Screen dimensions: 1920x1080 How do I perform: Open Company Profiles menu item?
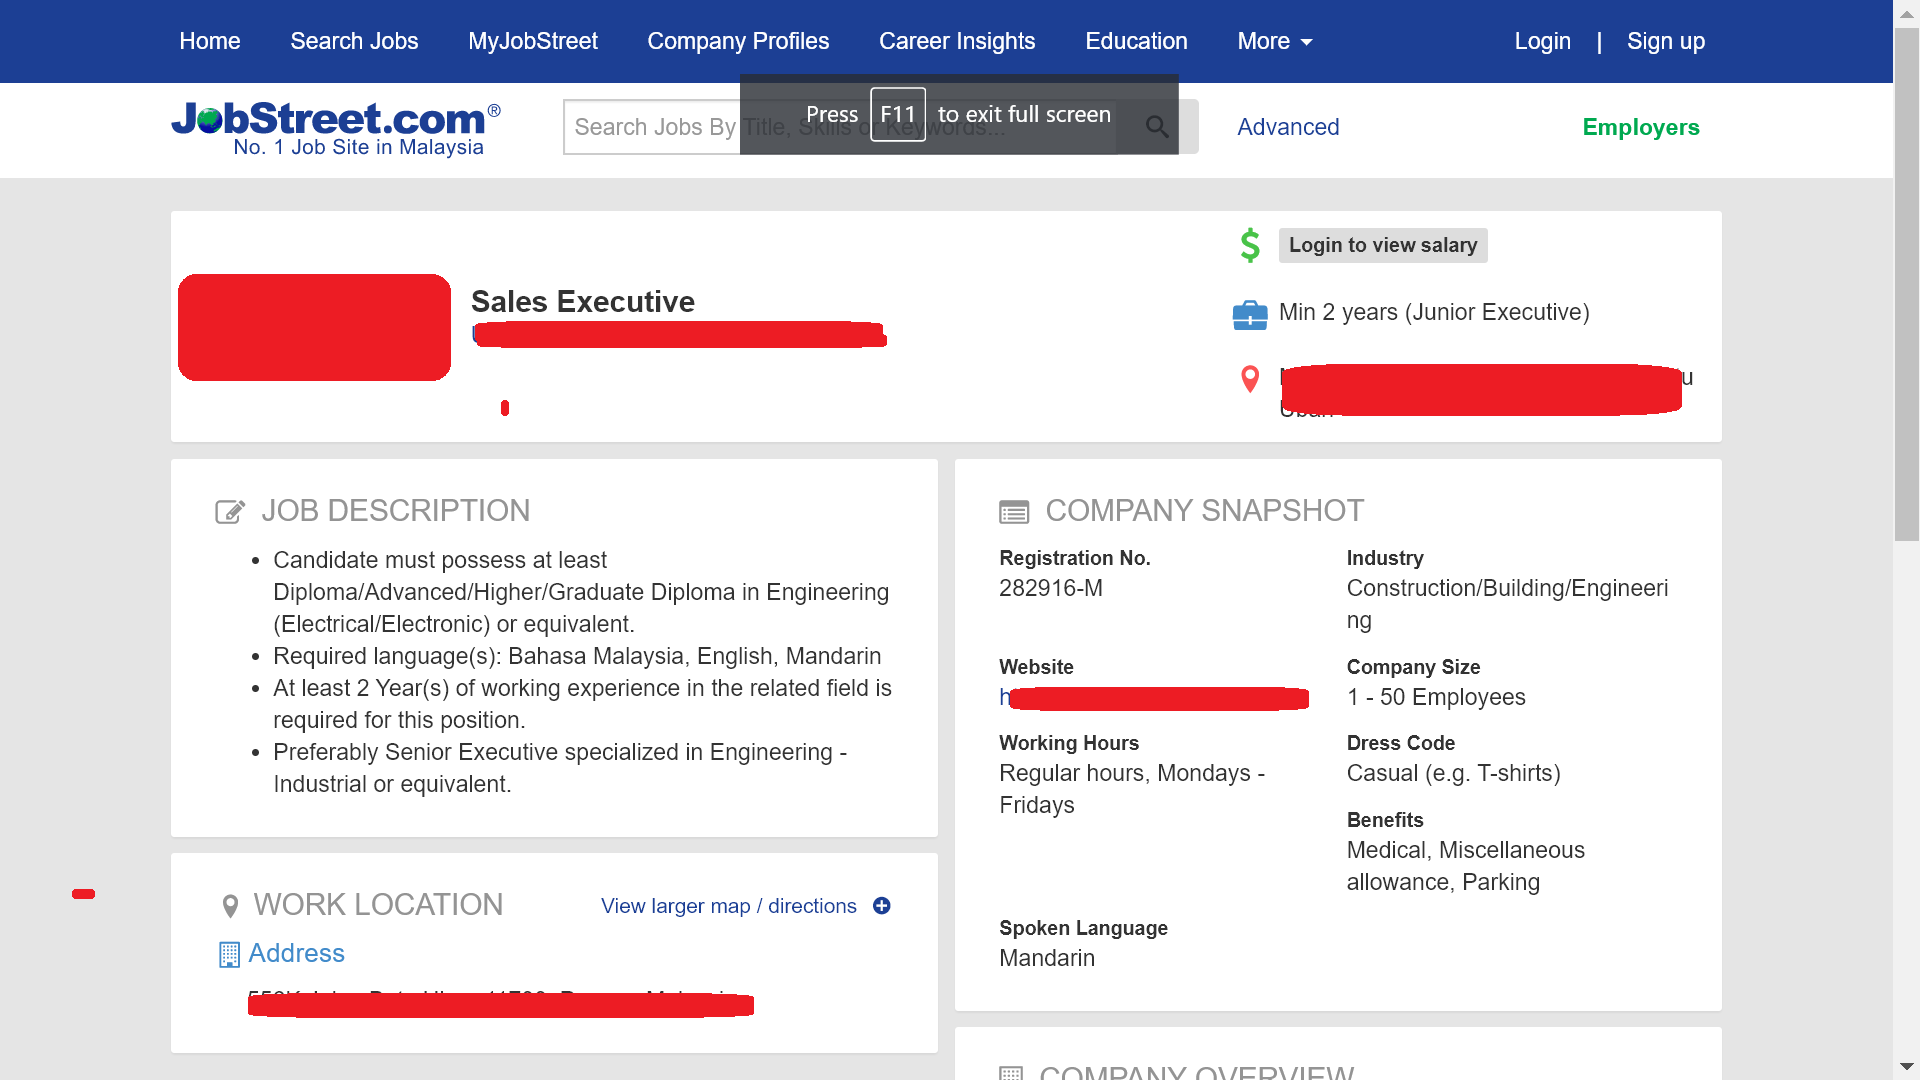[738, 41]
